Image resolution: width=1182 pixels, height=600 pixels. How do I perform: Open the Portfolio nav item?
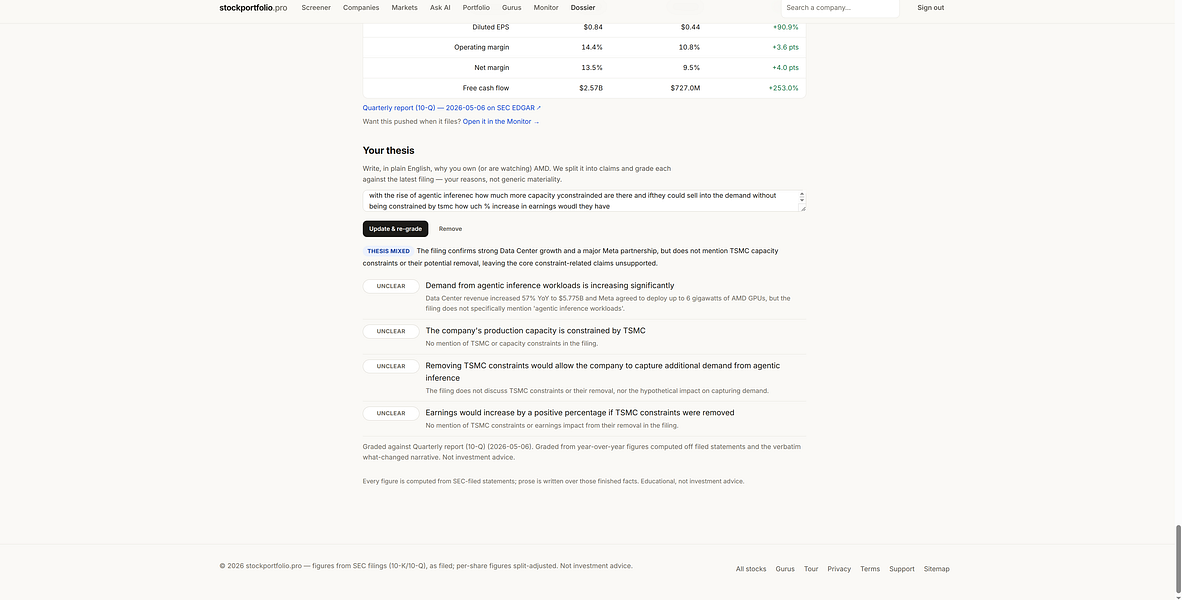tap(476, 8)
